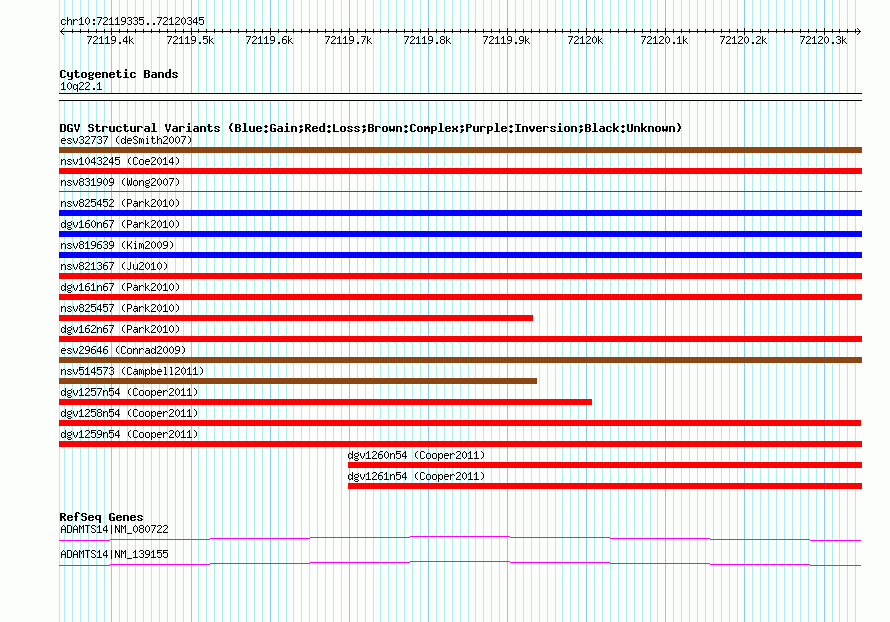890x622 pixels.
Task: Click brown esv29646 complex bar
Action: point(460,360)
